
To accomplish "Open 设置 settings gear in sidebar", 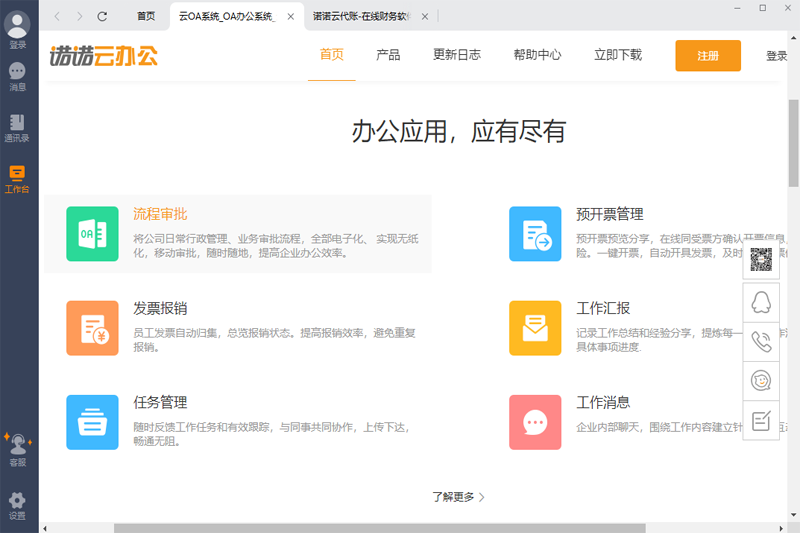I will pos(17,504).
